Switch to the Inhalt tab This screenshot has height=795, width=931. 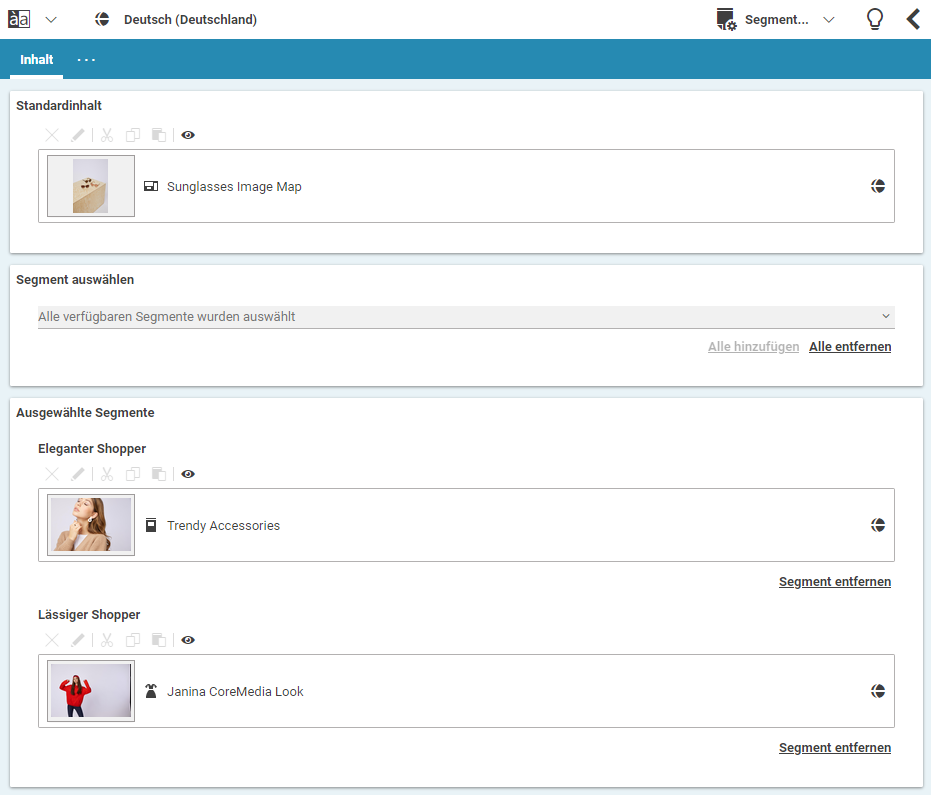point(37,60)
